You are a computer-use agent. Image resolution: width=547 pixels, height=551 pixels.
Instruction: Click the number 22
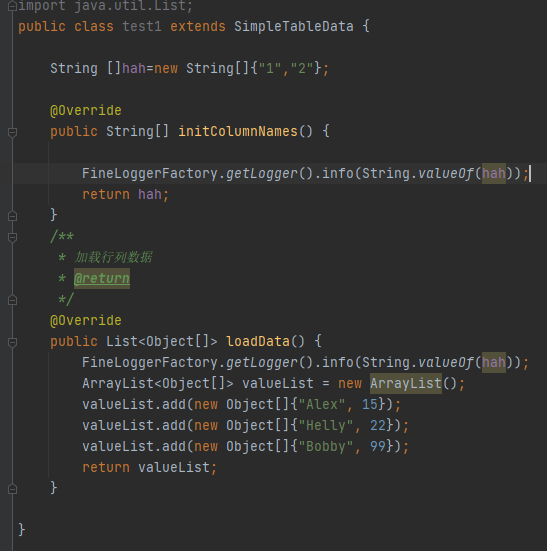pyautogui.click(x=378, y=426)
